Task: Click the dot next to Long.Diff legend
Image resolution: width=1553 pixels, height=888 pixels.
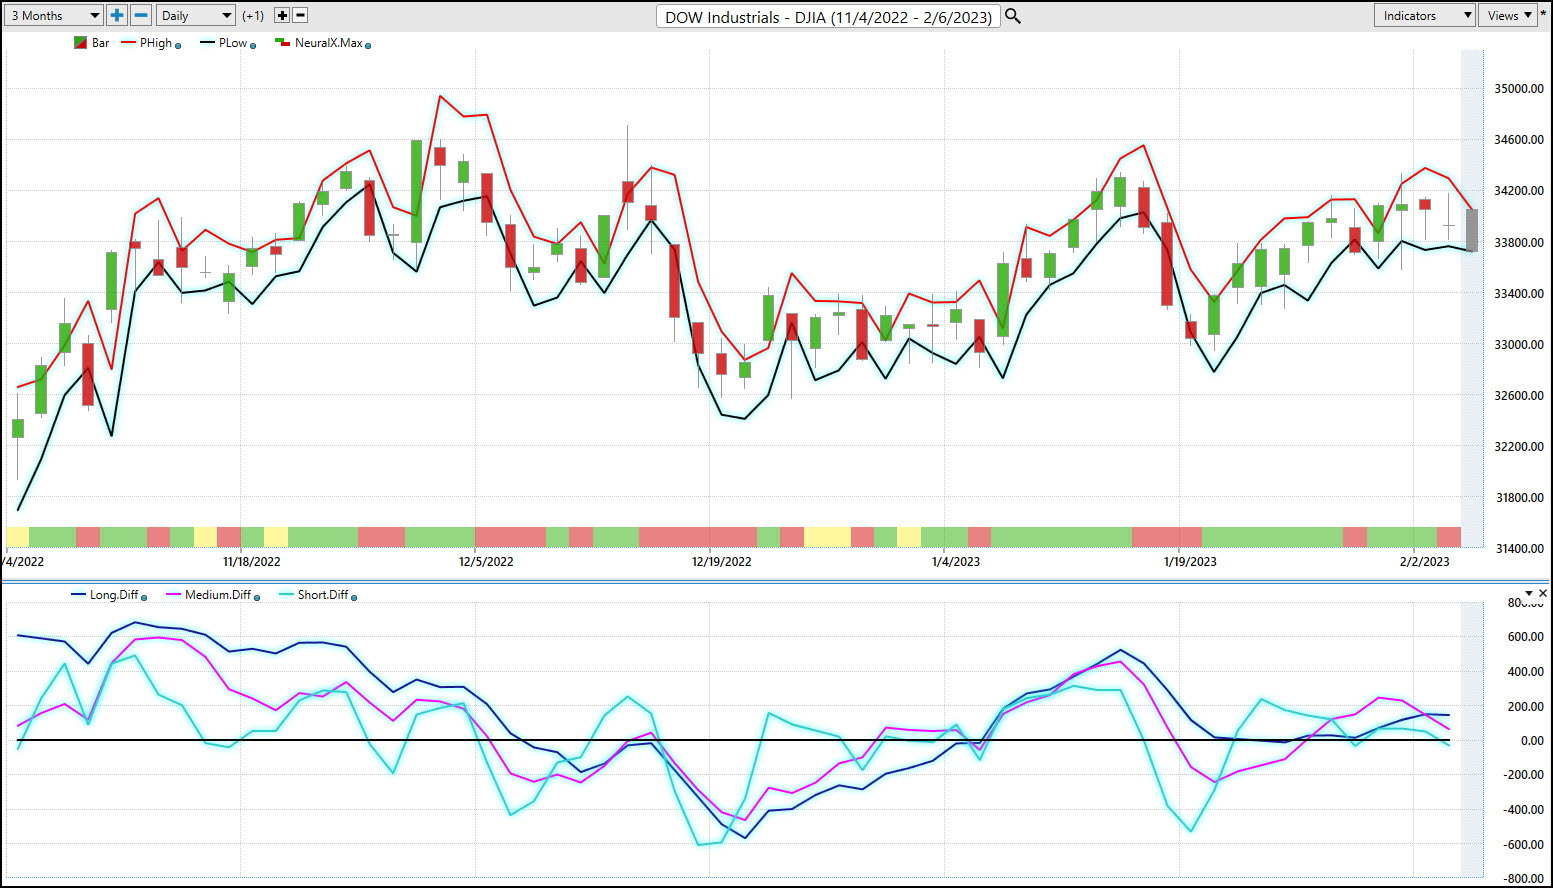Action: (x=144, y=598)
